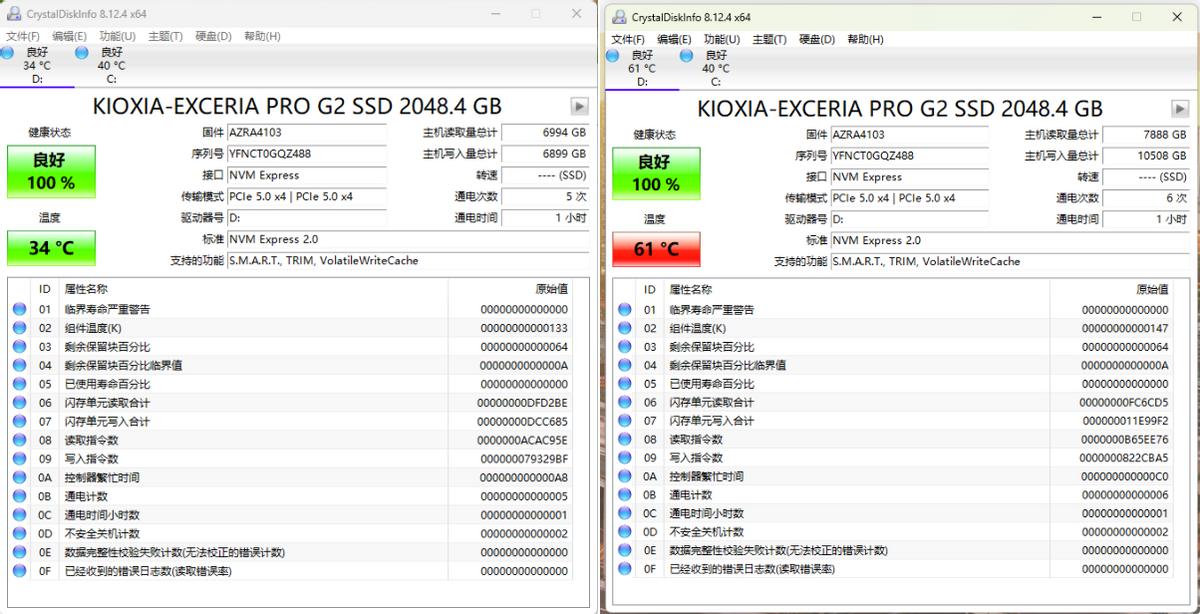Open the 硬盘(D) disk selection menu in right window

816,39
